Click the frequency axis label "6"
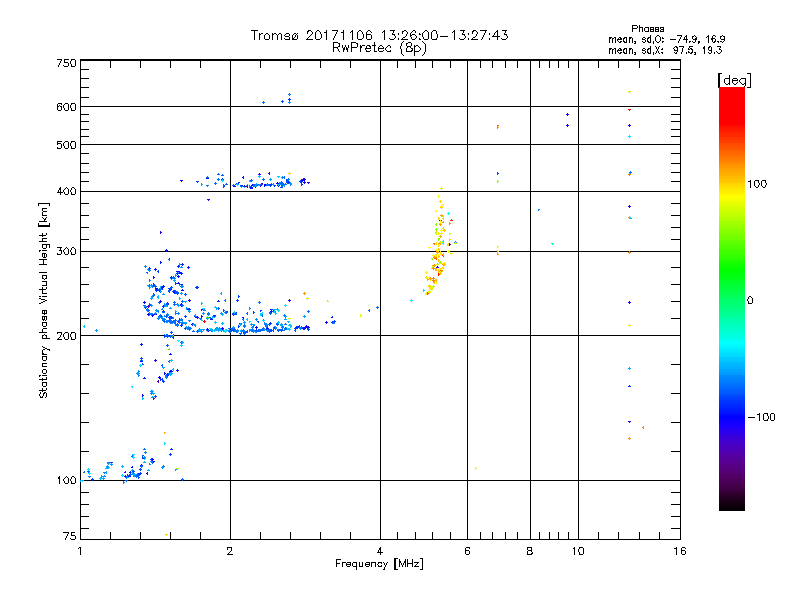The height and width of the screenshot is (600, 800). point(467,551)
